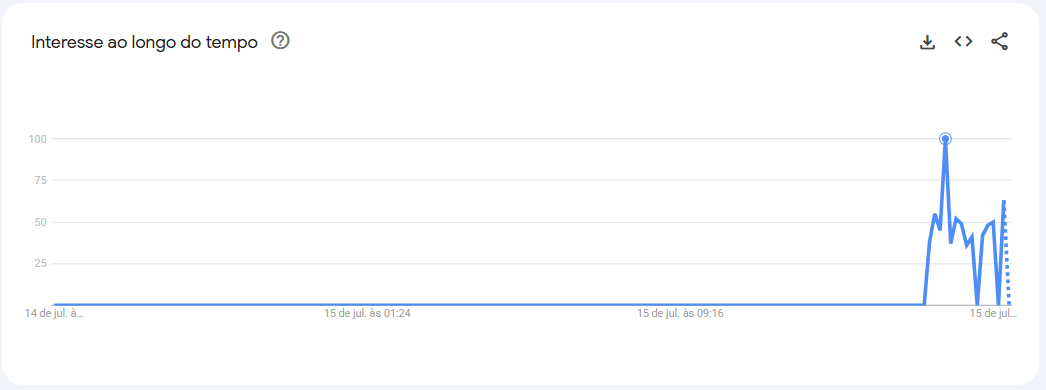Click the last truncated '15 de jul...' axis label
Image resolution: width=1046 pixels, height=390 pixels.
click(x=993, y=313)
